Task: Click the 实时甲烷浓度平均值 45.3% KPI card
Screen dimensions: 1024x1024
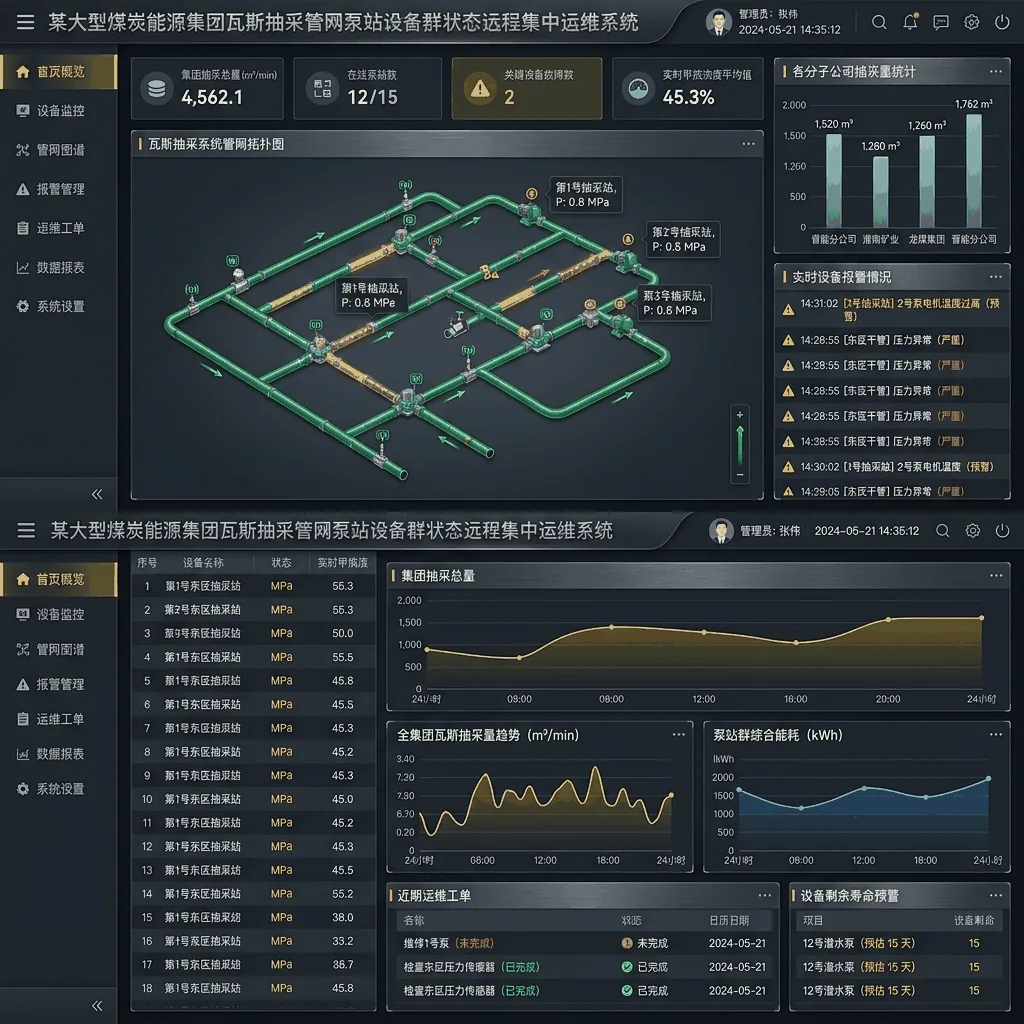Action: click(688, 88)
